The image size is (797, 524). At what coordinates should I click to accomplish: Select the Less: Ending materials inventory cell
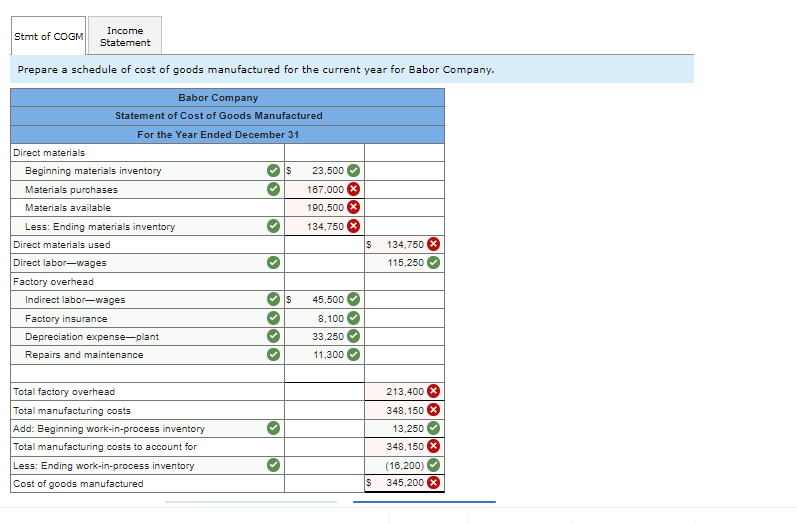[x=147, y=226]
